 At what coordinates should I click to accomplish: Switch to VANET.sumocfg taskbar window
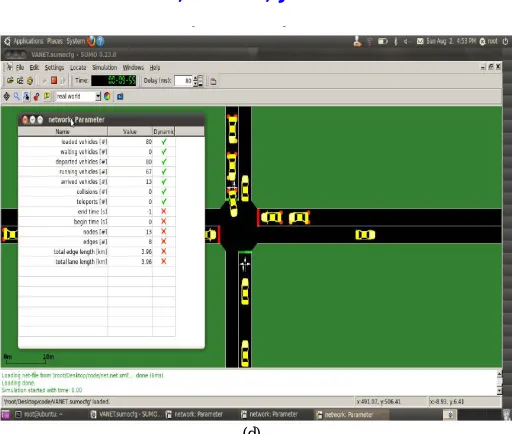126,414
